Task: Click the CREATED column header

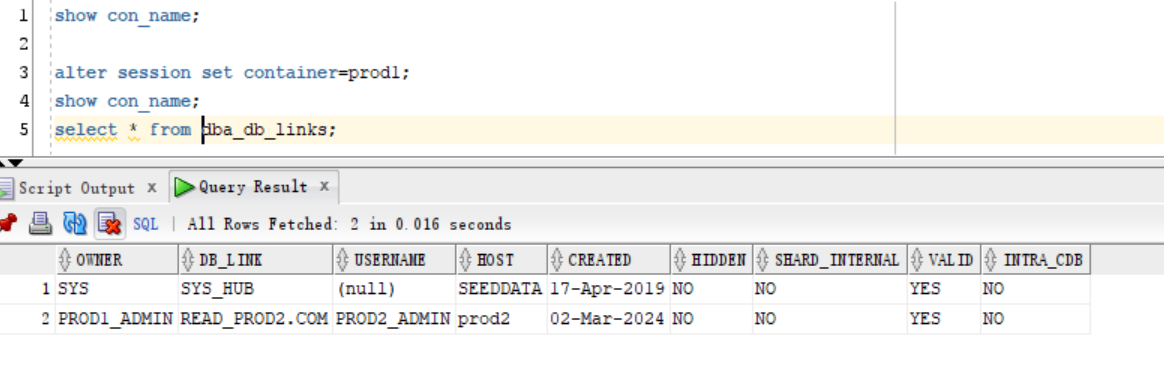Action: click(609, 260)
